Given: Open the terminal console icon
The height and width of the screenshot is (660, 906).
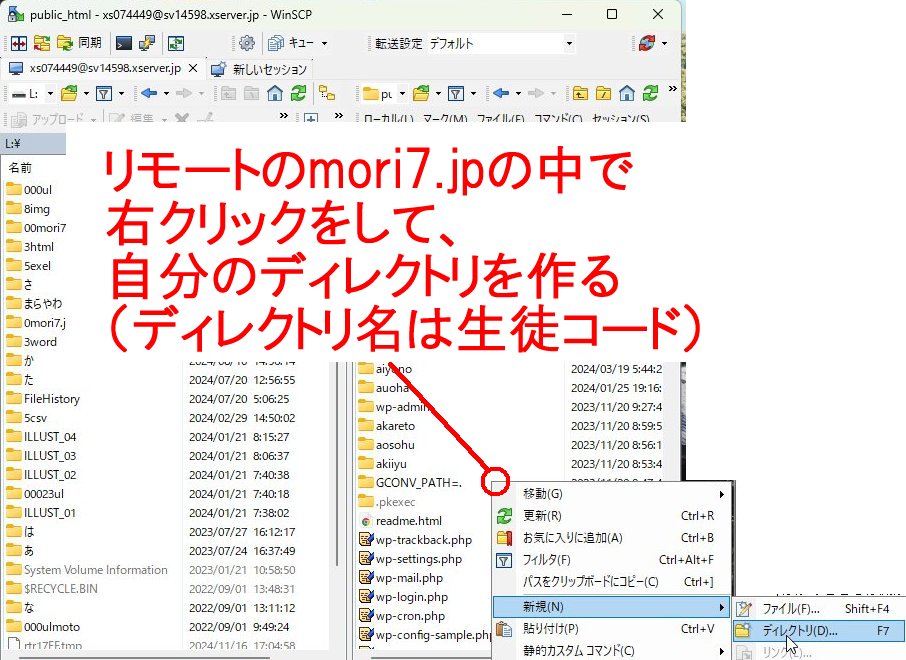Looking at the screenshot, I should coord(124,43).
